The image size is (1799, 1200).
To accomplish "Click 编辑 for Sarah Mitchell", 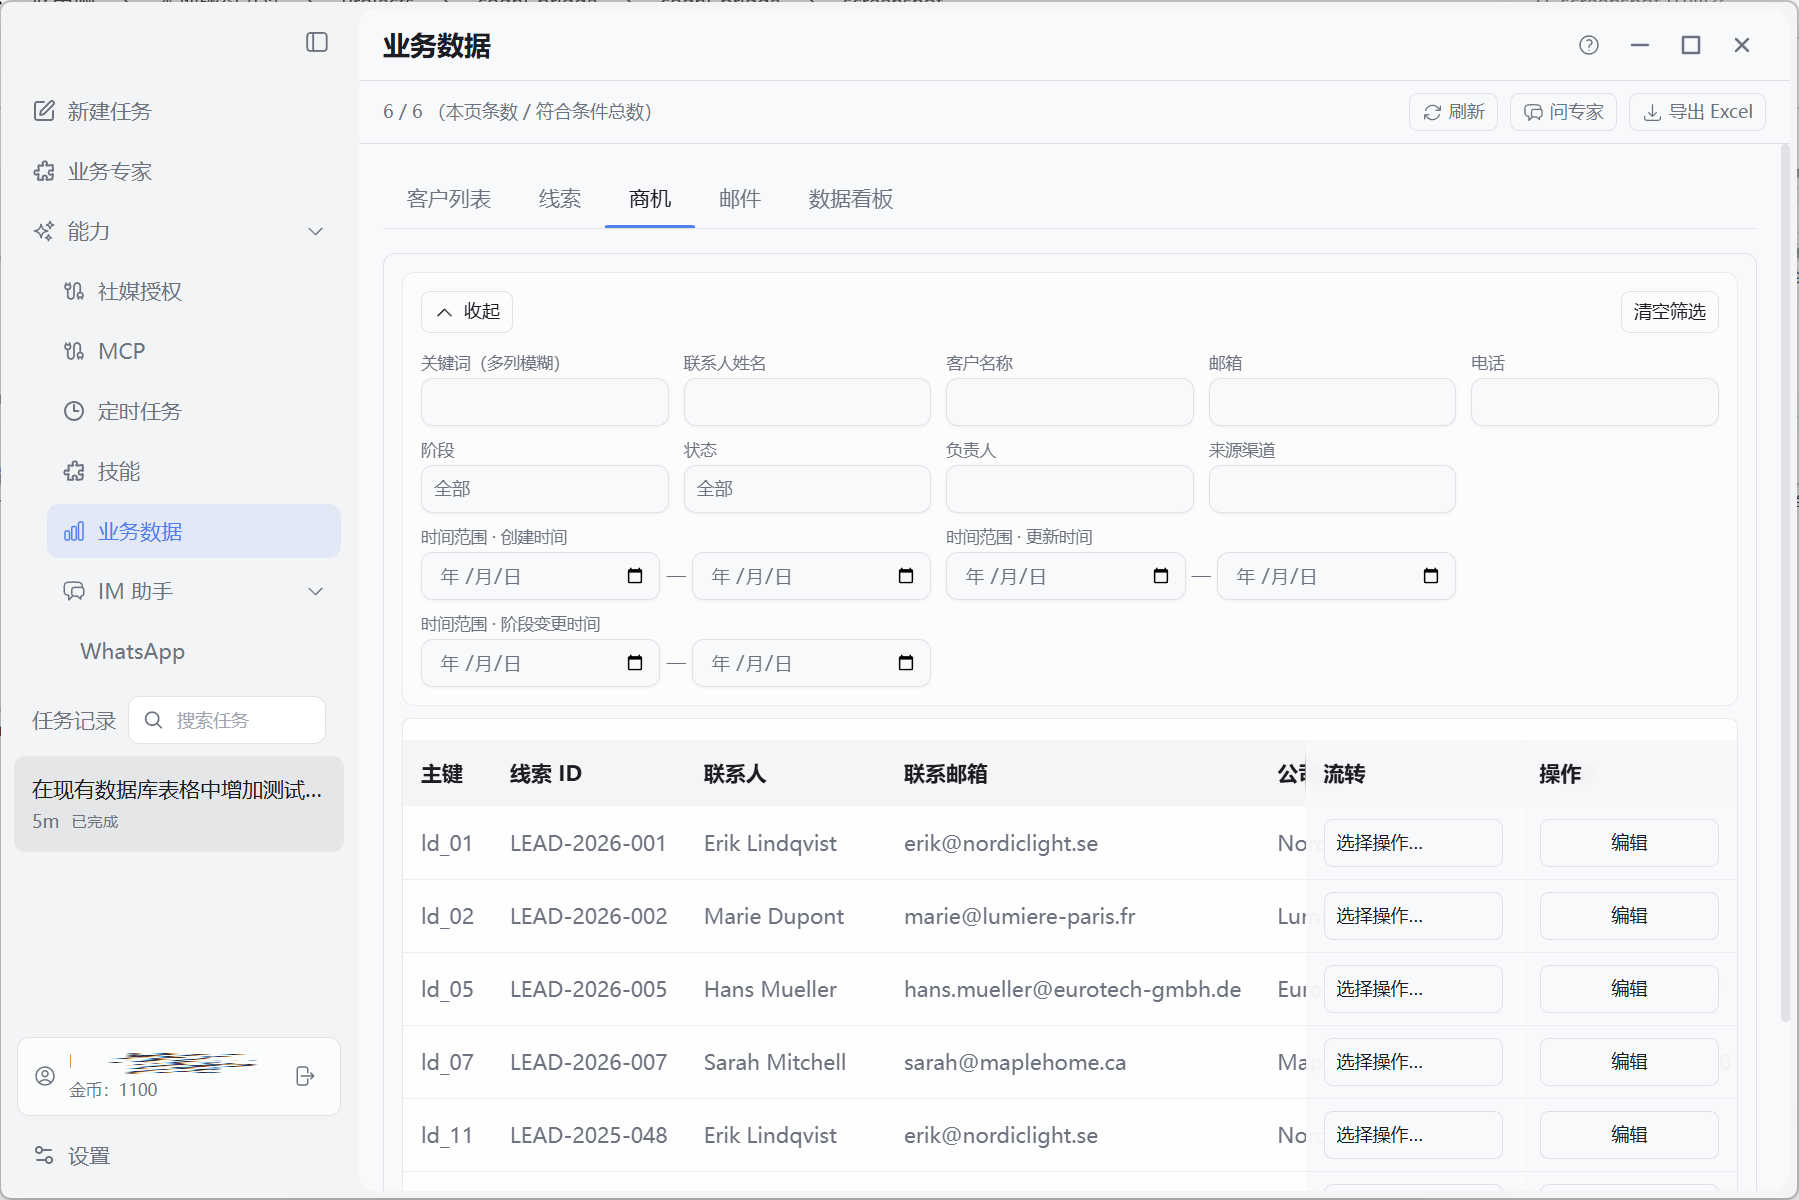I will click(x=1629, y=1062).
